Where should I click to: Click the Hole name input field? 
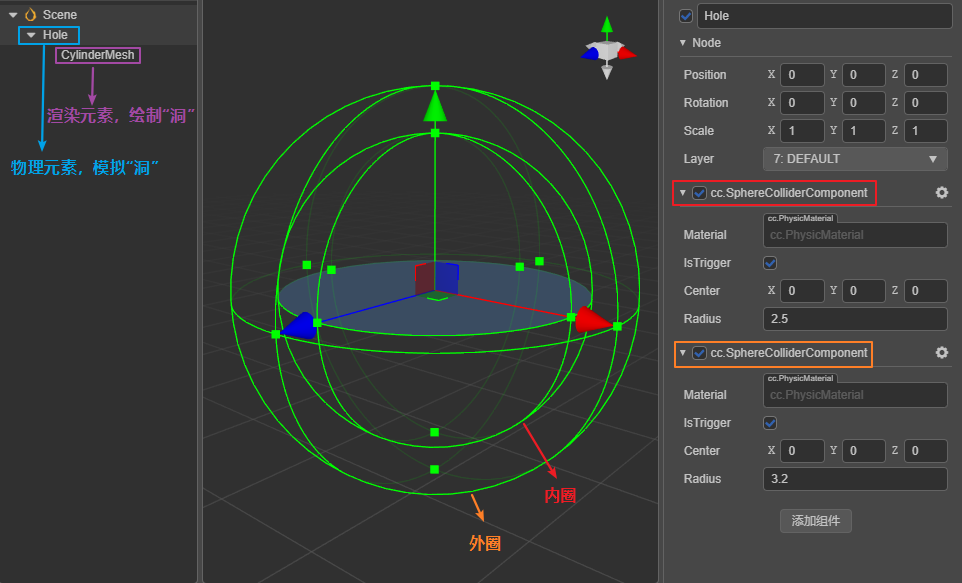point(825,16)
